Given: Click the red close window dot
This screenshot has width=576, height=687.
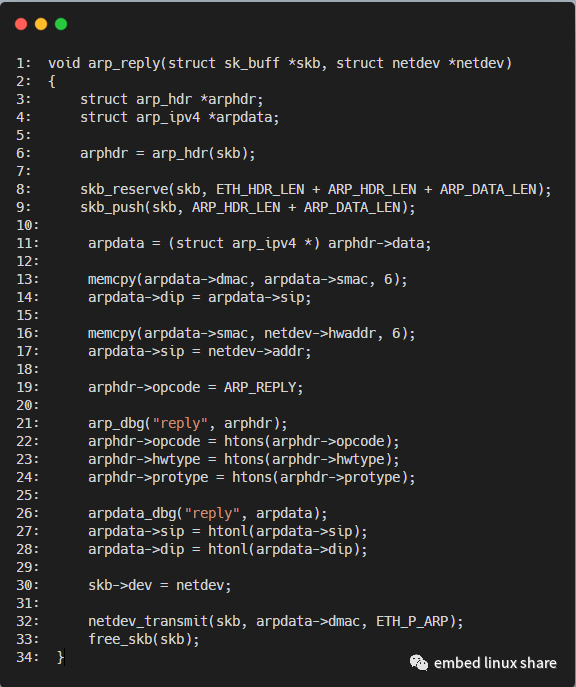Looking at the screenshot, I should tap(21, 24).
